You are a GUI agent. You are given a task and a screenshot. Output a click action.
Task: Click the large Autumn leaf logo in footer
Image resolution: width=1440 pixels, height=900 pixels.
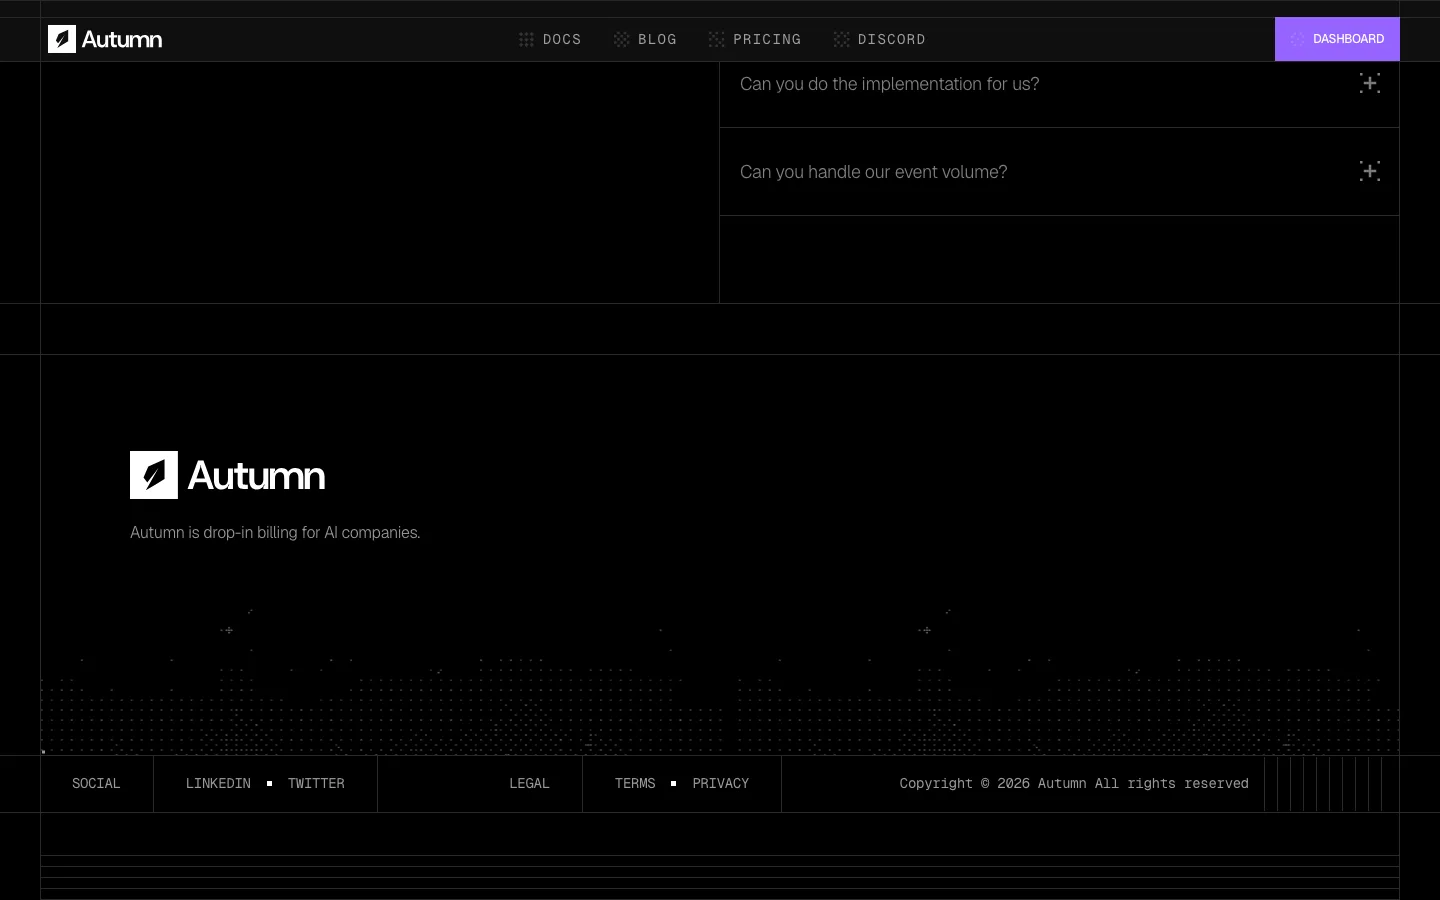tap(227, 475)
